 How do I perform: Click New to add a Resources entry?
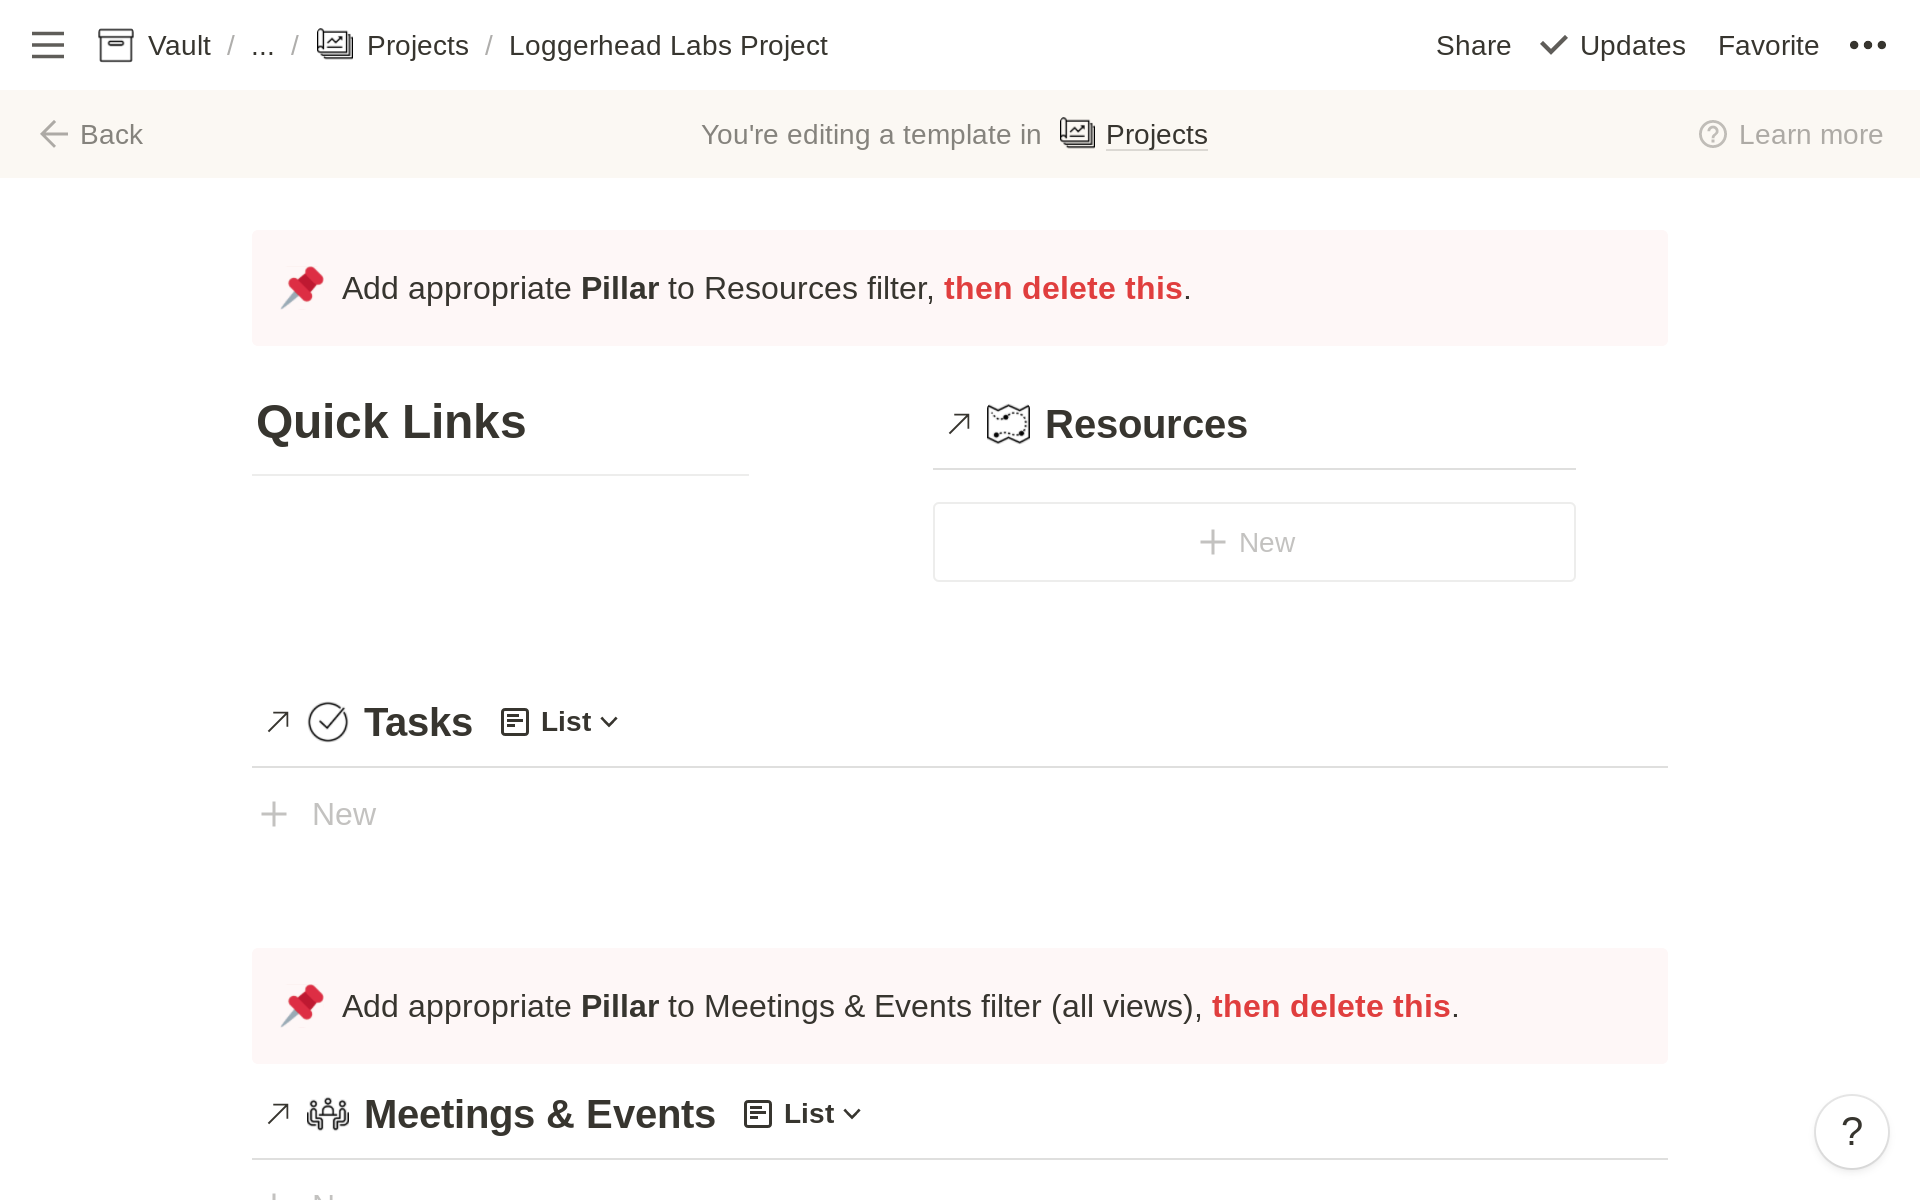pyautogui.click(x=1253, y=541)
